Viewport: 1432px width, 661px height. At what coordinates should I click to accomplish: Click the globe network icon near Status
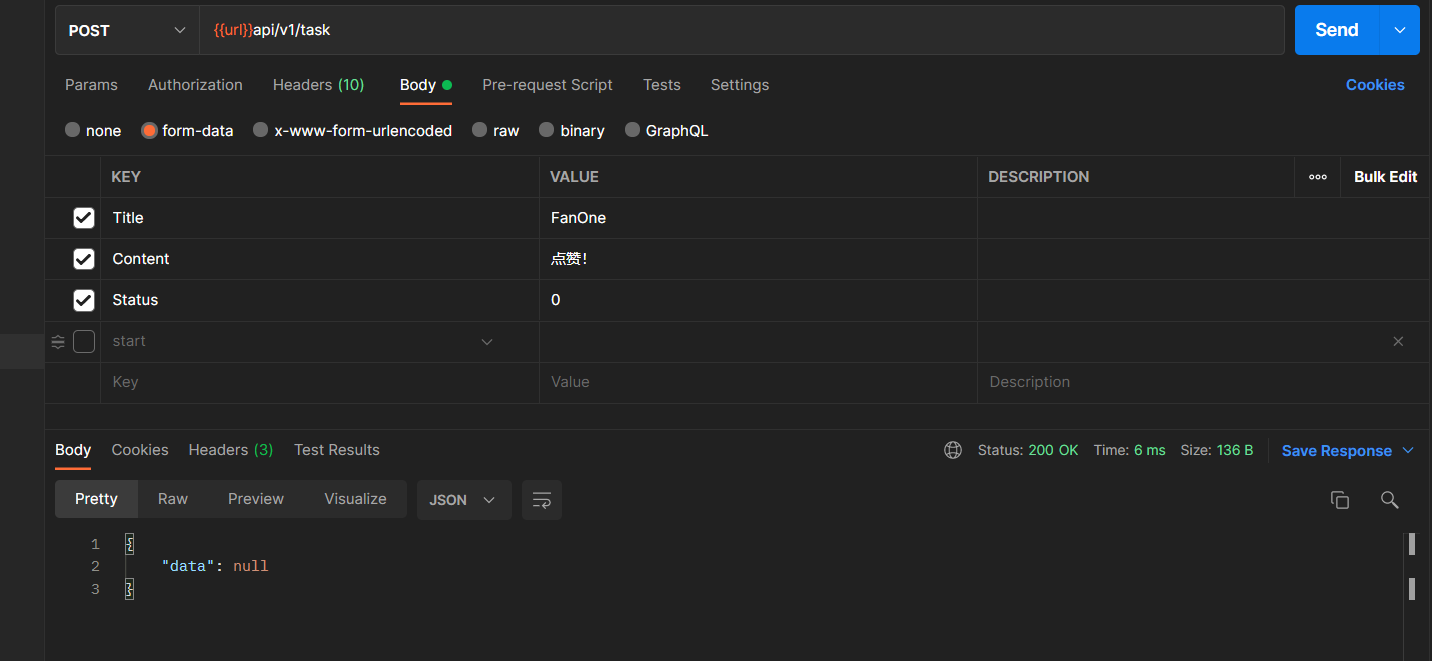point(953,450)
